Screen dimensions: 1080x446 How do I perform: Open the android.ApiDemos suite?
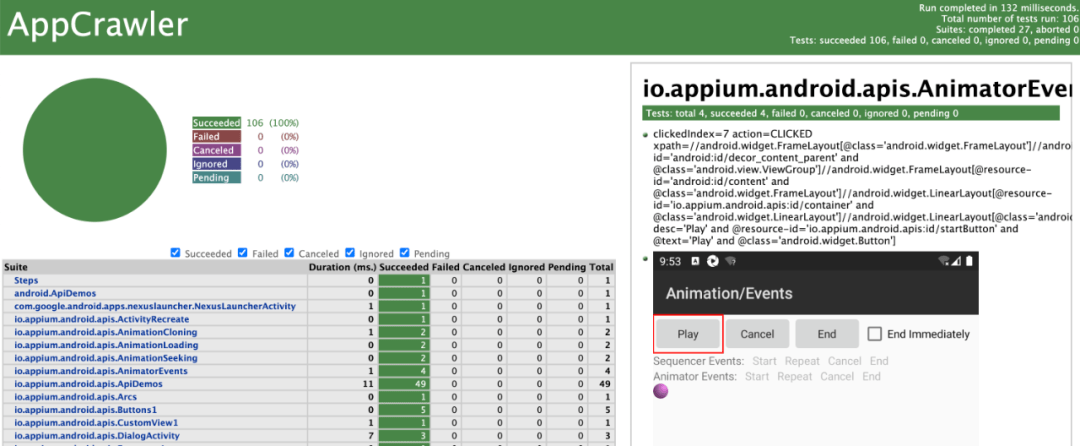55,293
